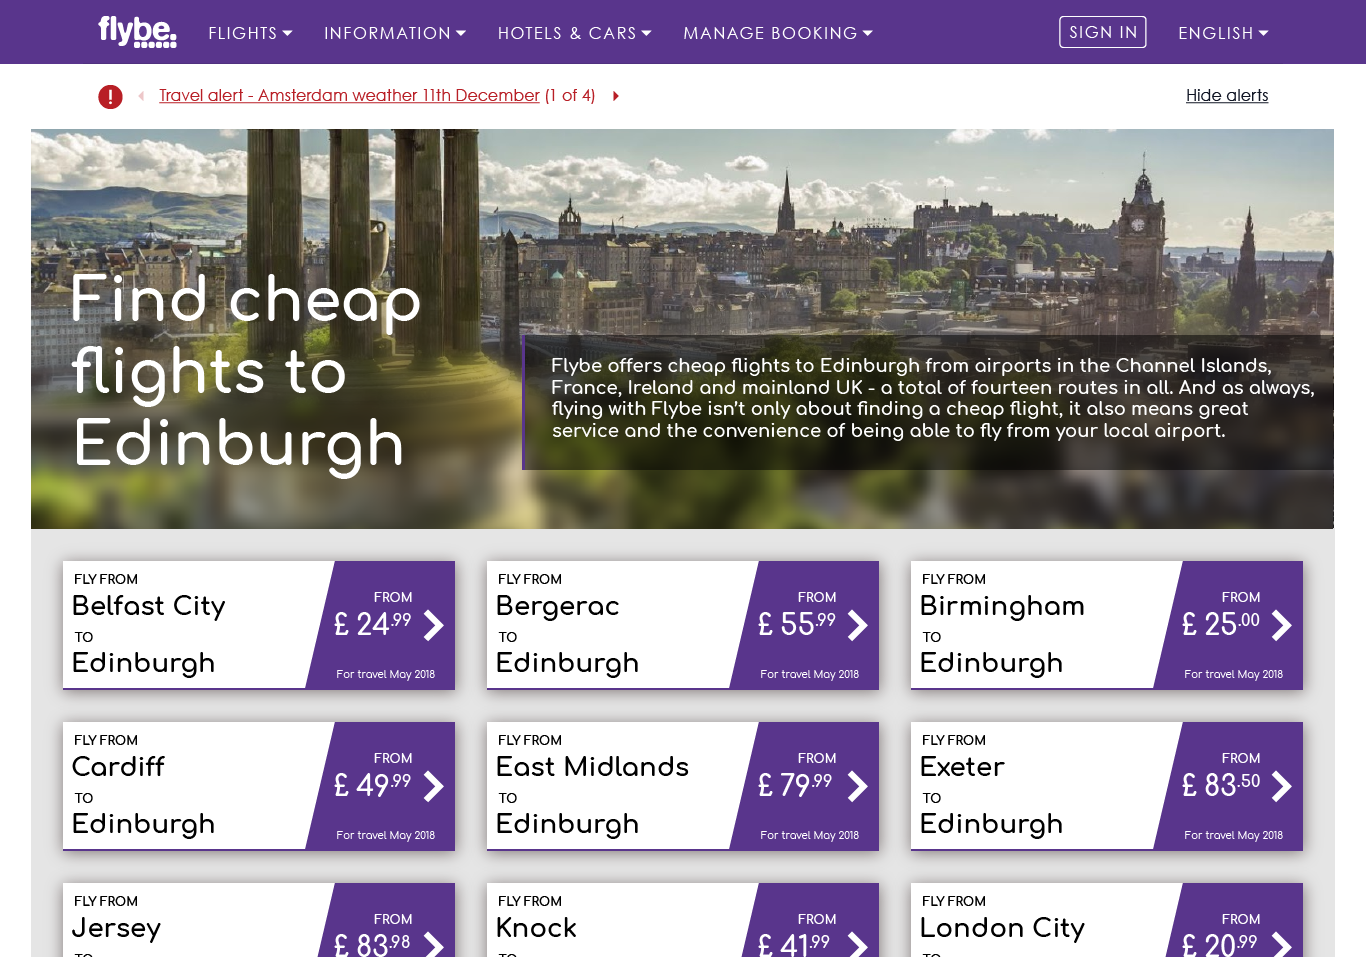Click the £24.99 Belfast City price

[x=373, y=624]
